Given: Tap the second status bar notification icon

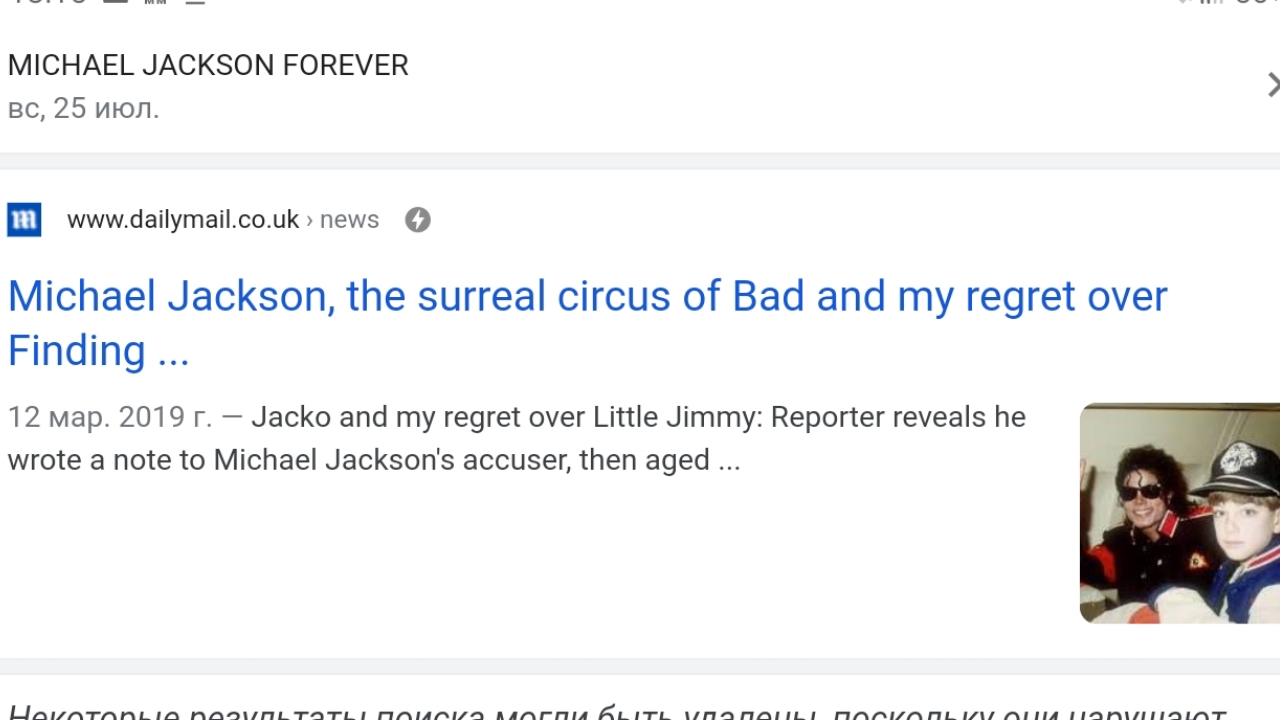Looking at the screenshot, I should [x=155, y=3].
